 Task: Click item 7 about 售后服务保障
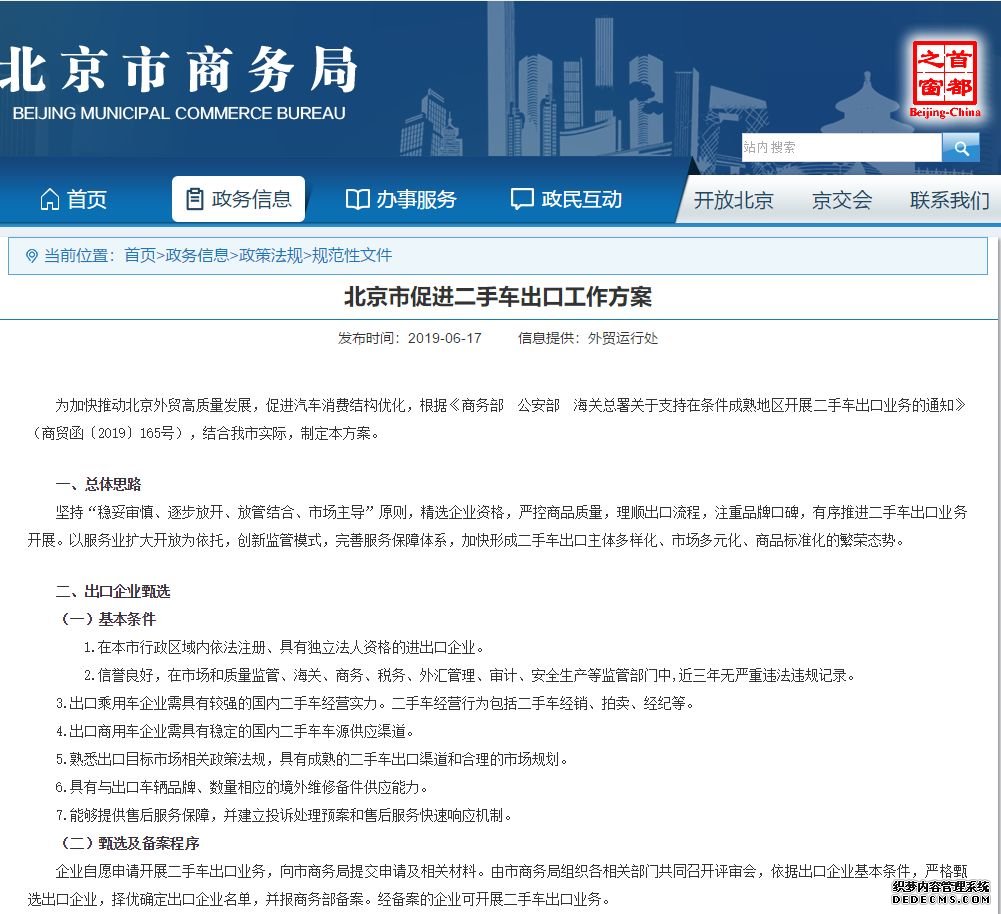(284, 816)
